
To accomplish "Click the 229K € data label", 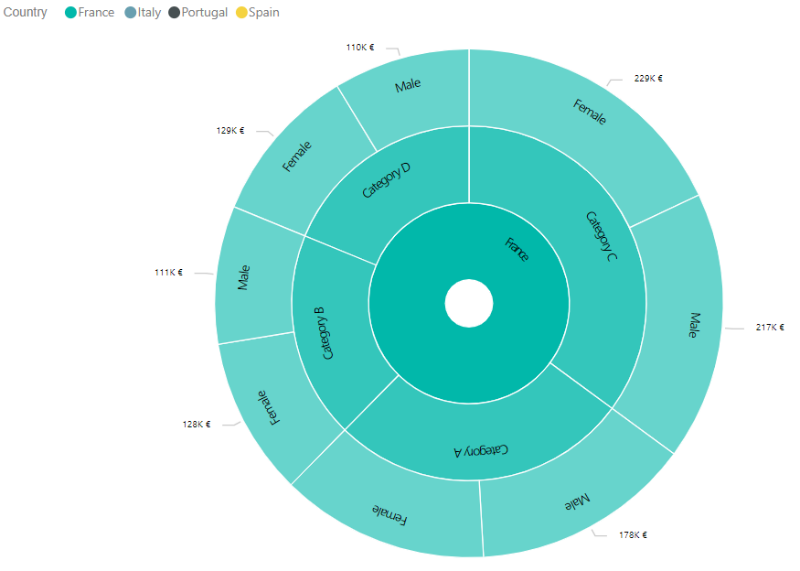I will (648, 78).
